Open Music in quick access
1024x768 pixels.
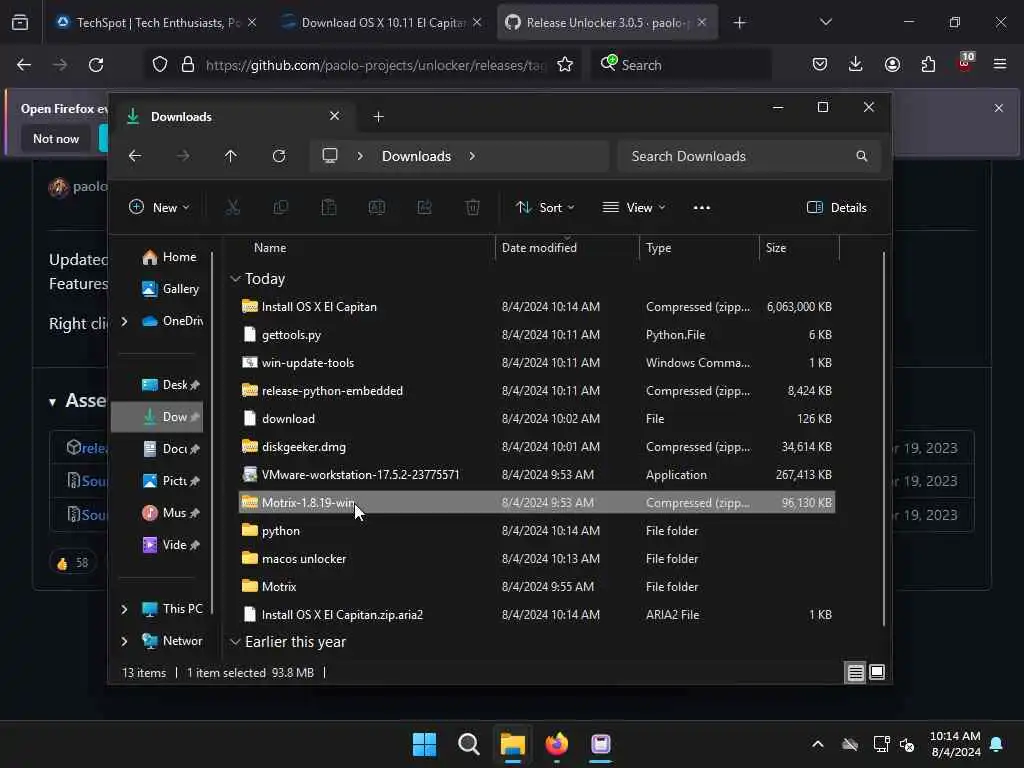tap(170, 513)
